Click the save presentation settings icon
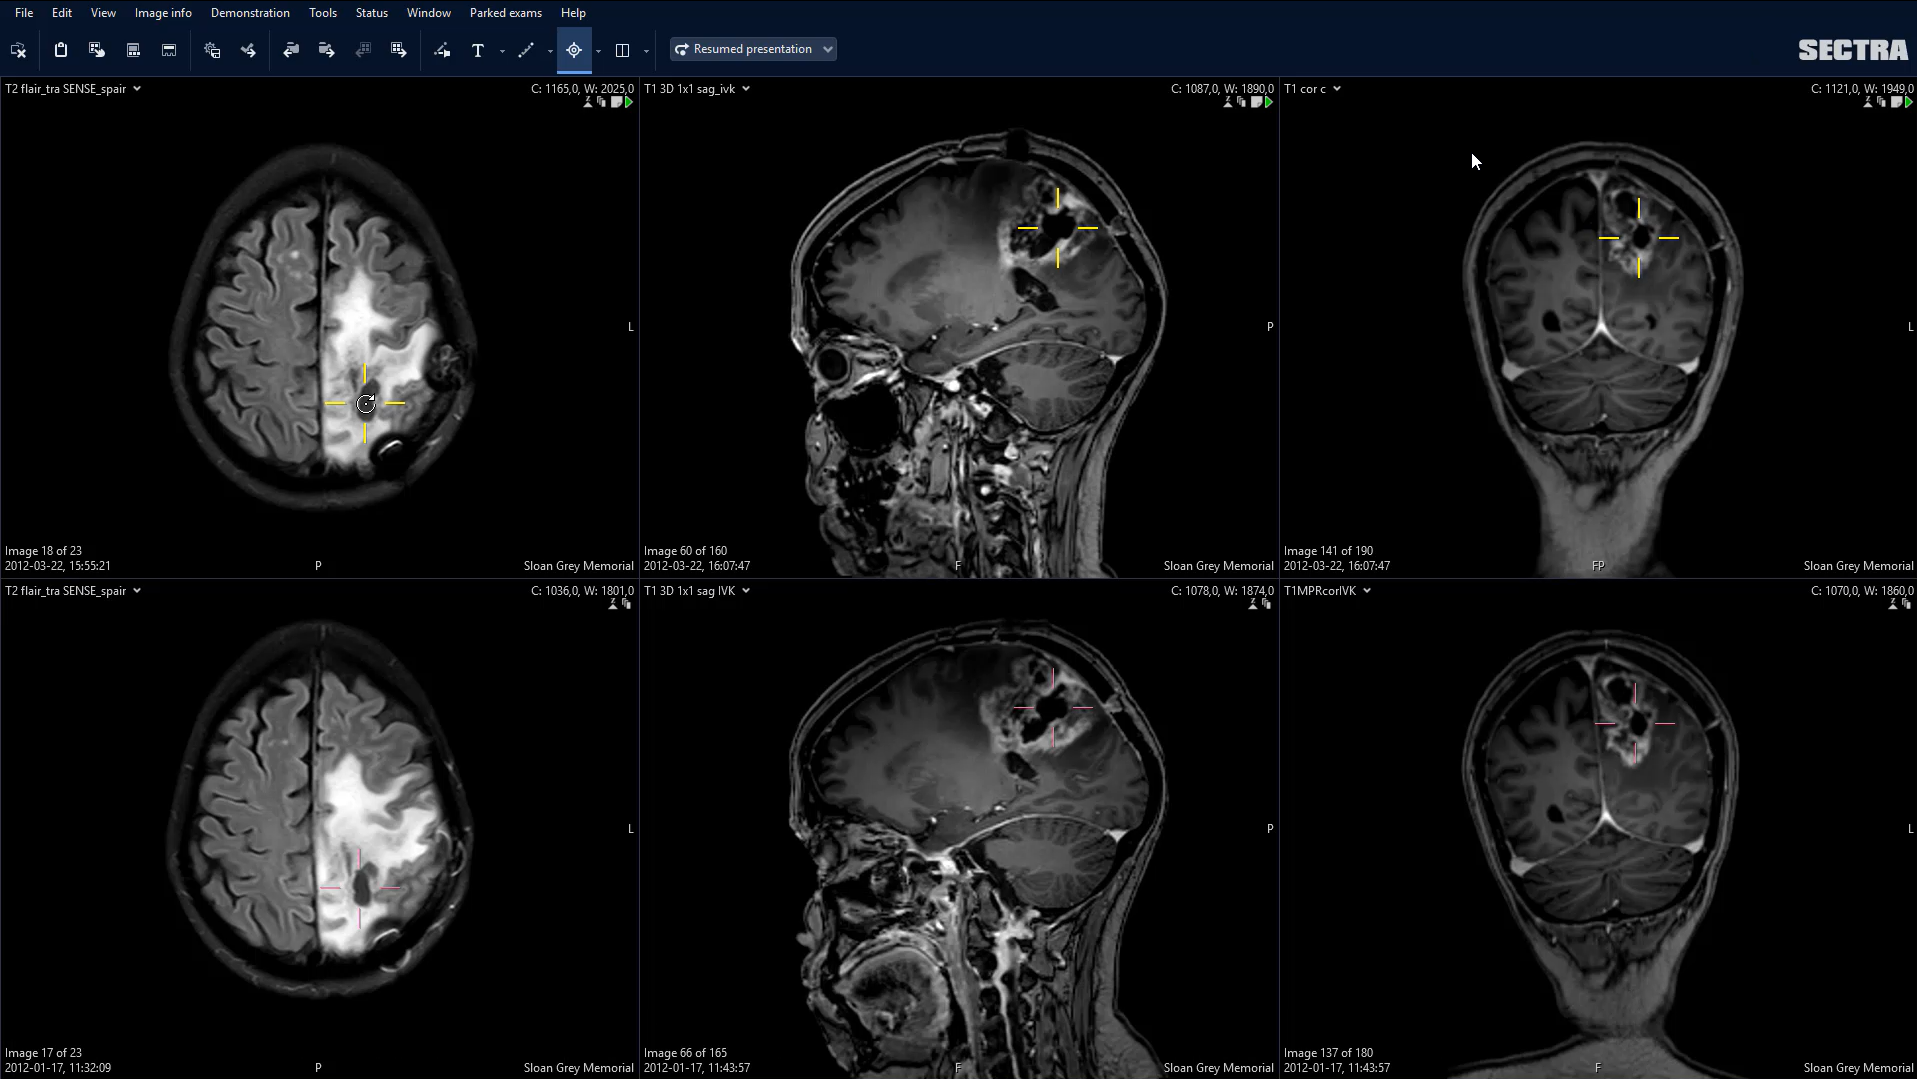This screenshot has height=1079, width=1917. (x=212, y=49)
